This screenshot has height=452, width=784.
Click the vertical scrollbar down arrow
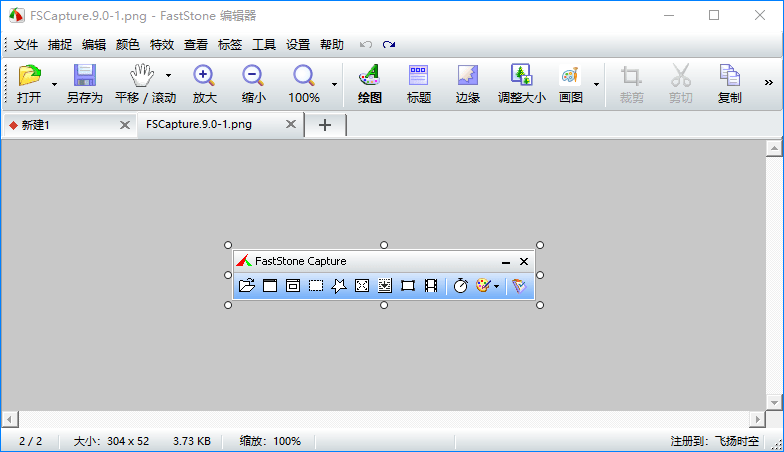click(774, 402)
